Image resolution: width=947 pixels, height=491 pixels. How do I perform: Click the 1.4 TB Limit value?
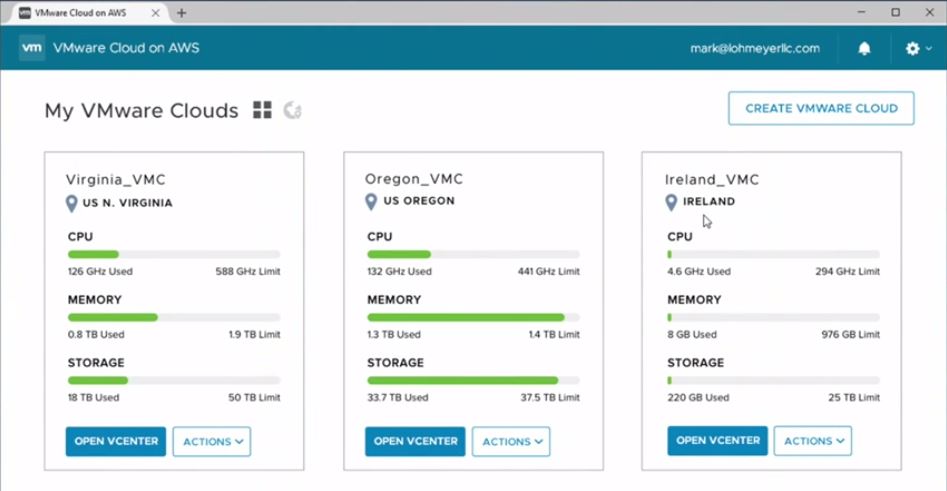point(554,334)
